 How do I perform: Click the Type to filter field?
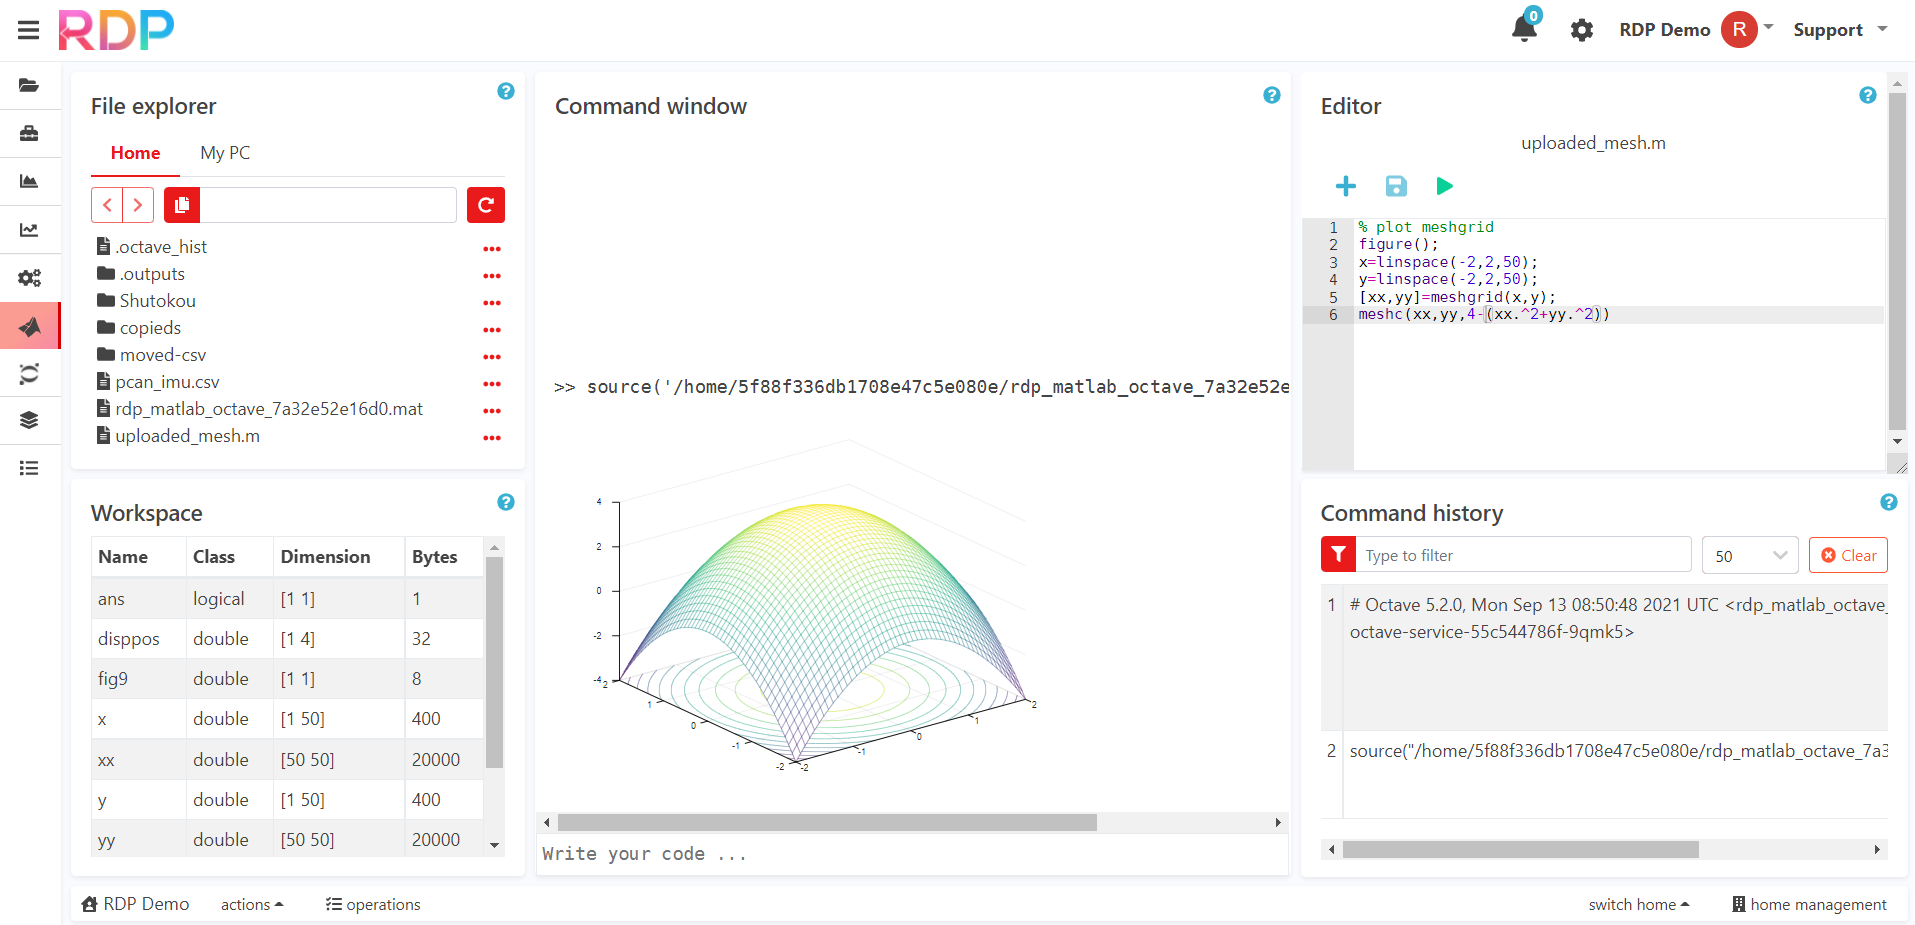pyautogui.click(x=1523, y=555)
